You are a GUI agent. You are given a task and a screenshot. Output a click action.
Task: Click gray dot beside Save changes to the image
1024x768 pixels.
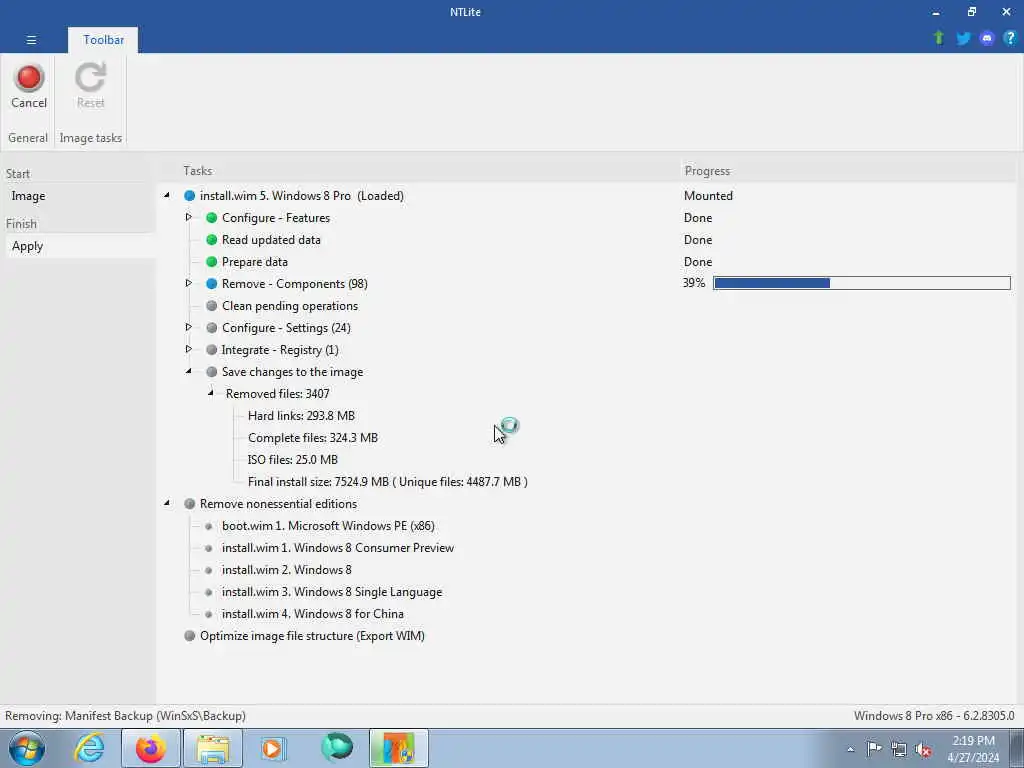point(212,372)
